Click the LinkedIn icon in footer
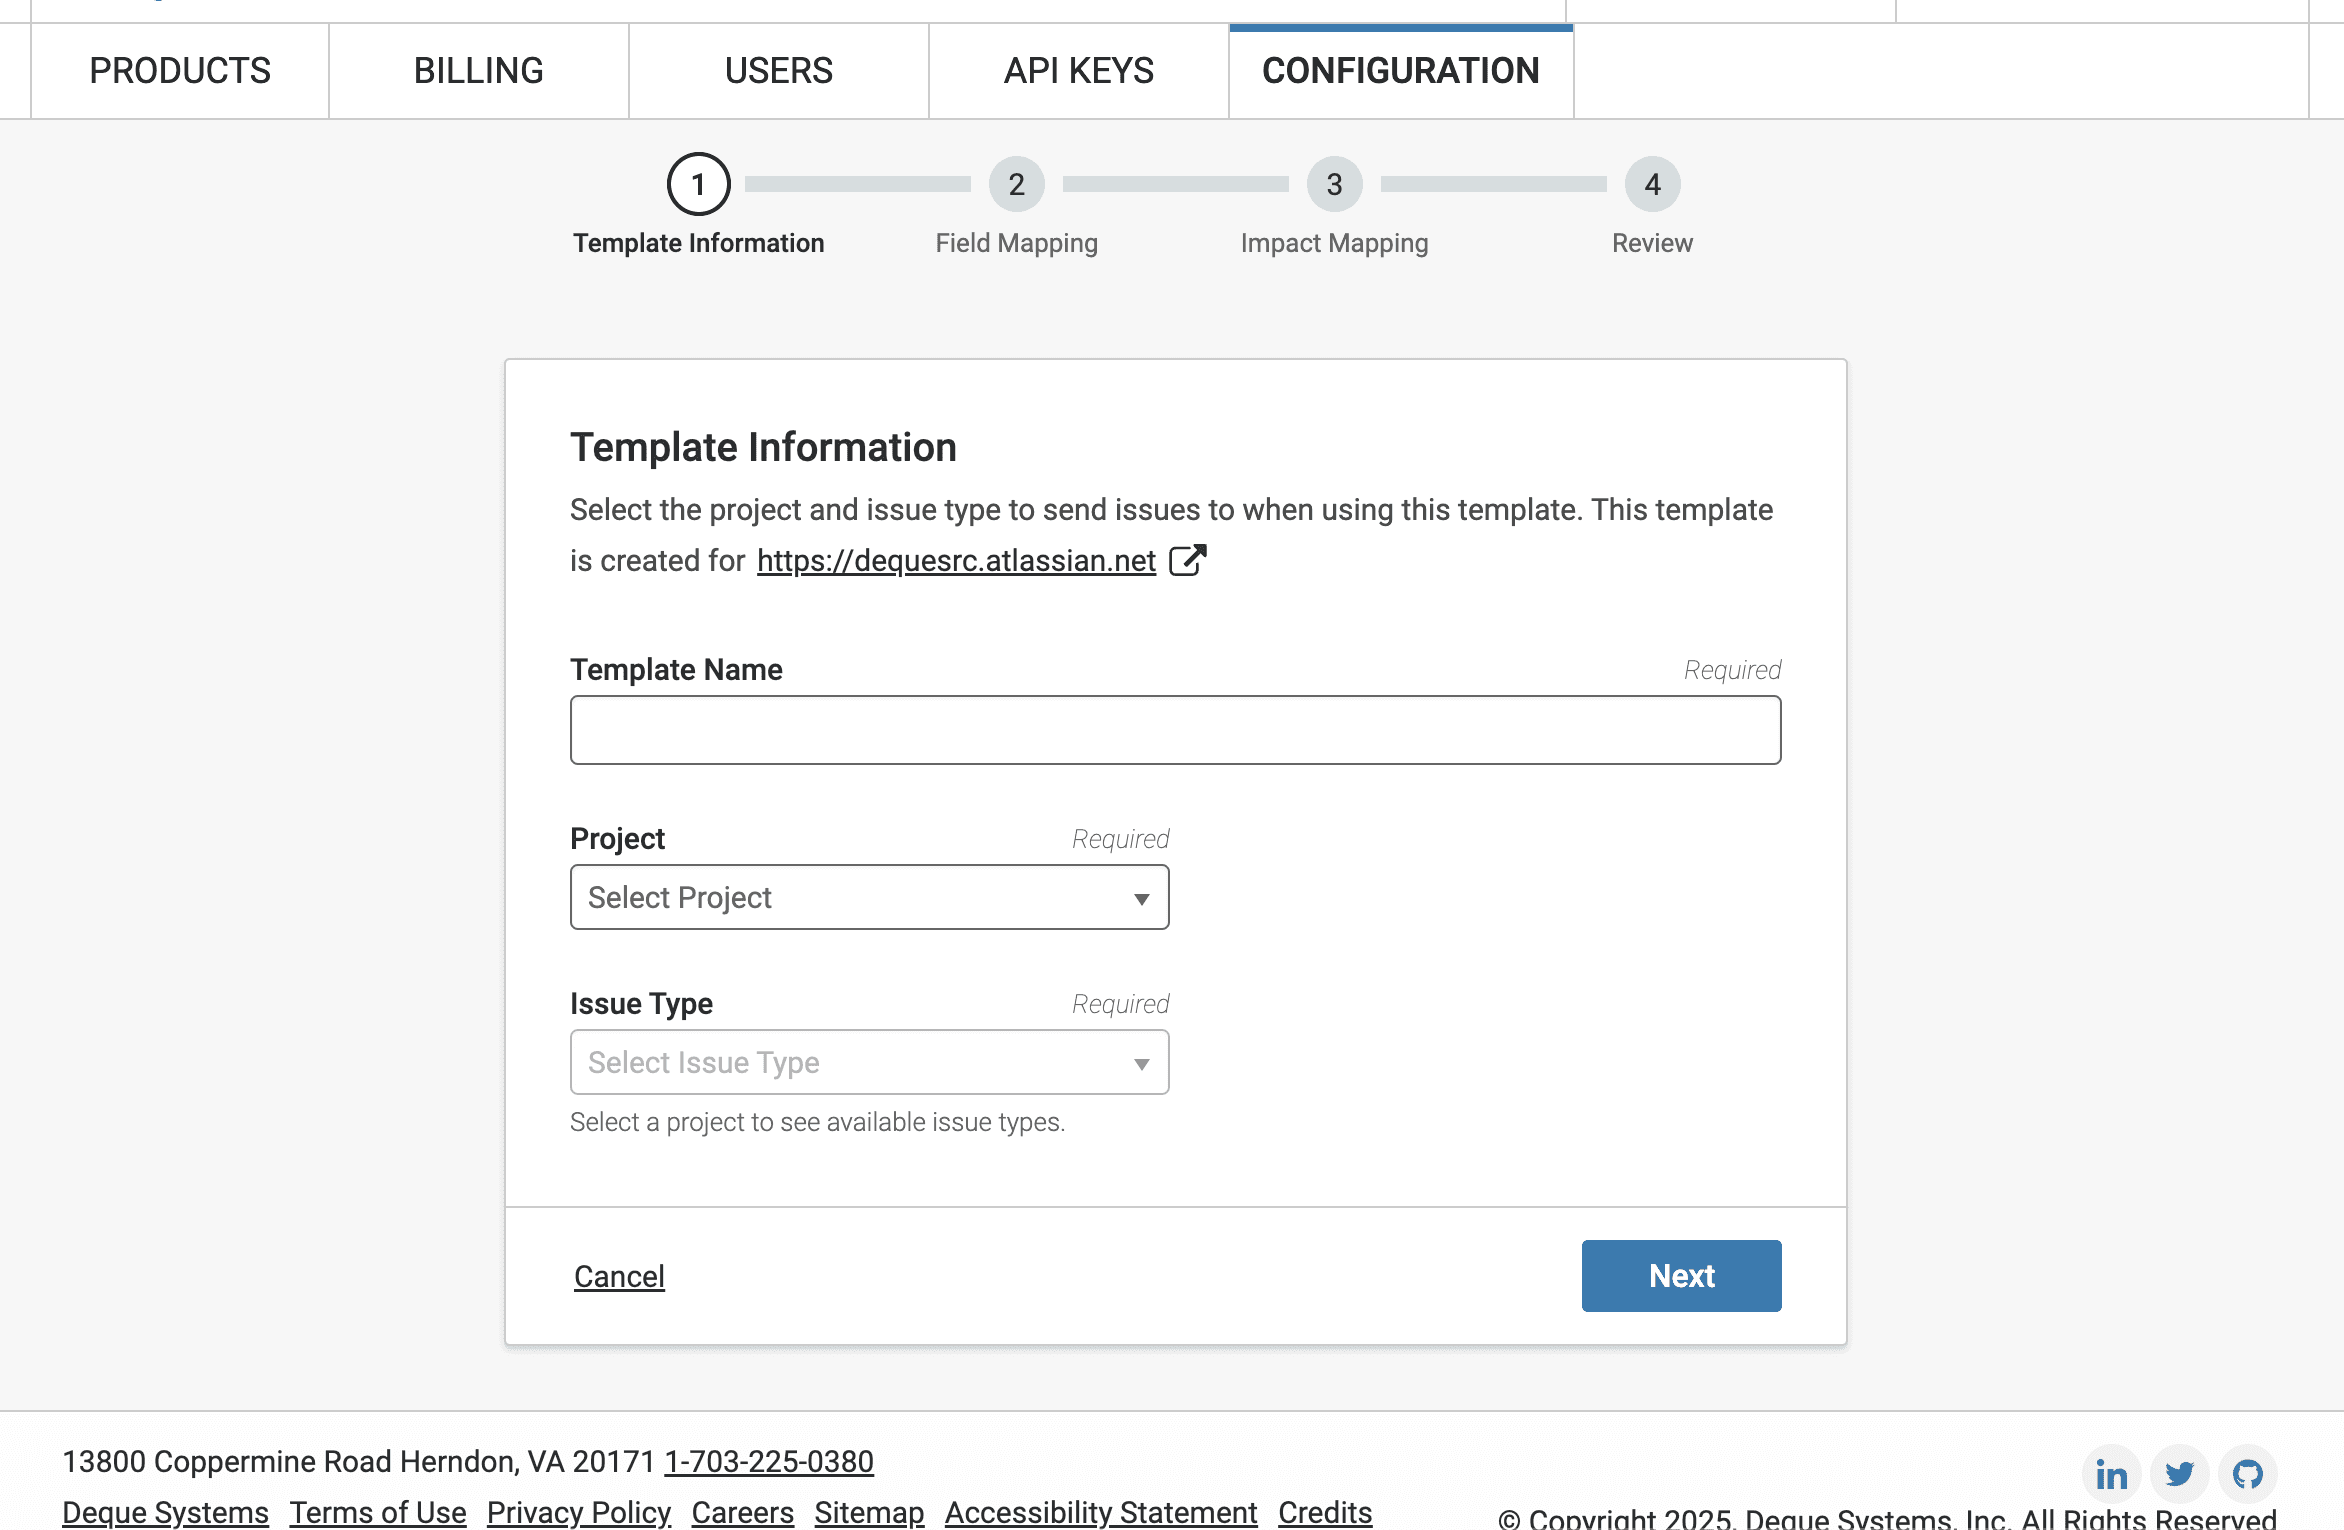 2111,1474
